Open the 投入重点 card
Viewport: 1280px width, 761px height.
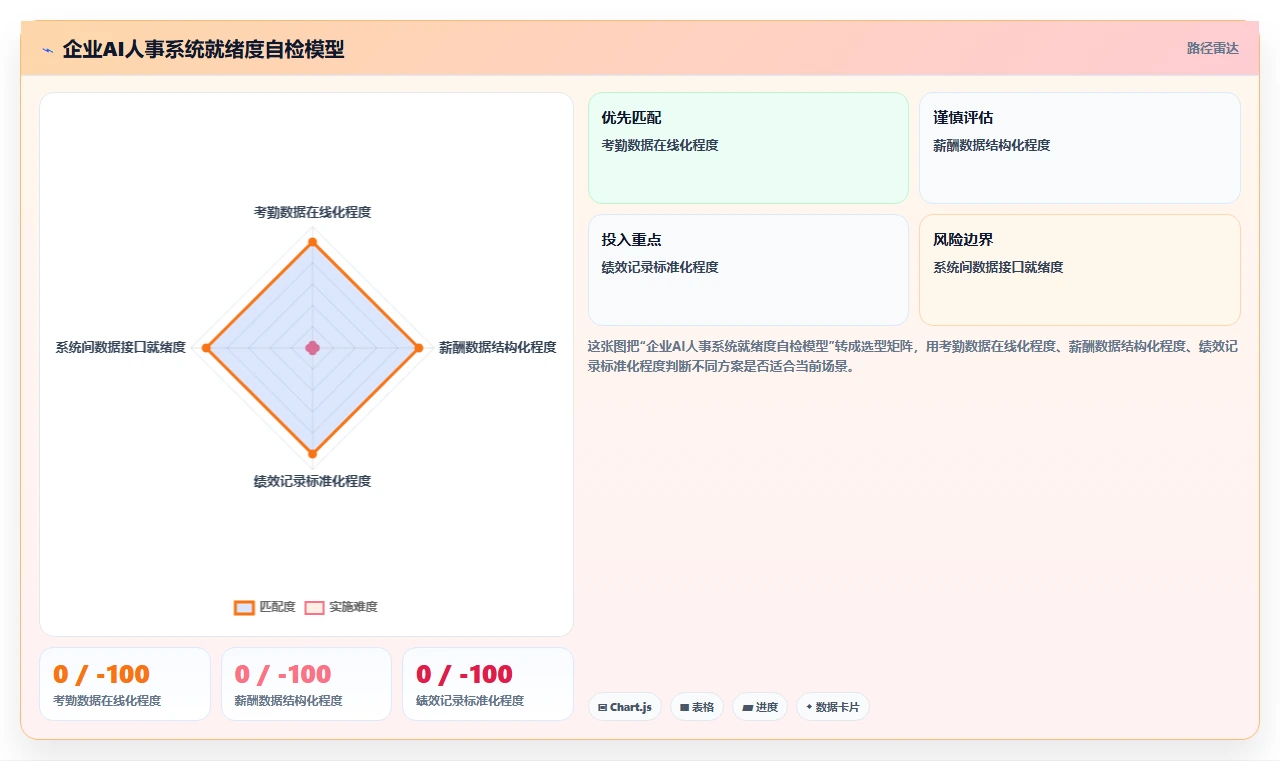[x=748, y=270]
